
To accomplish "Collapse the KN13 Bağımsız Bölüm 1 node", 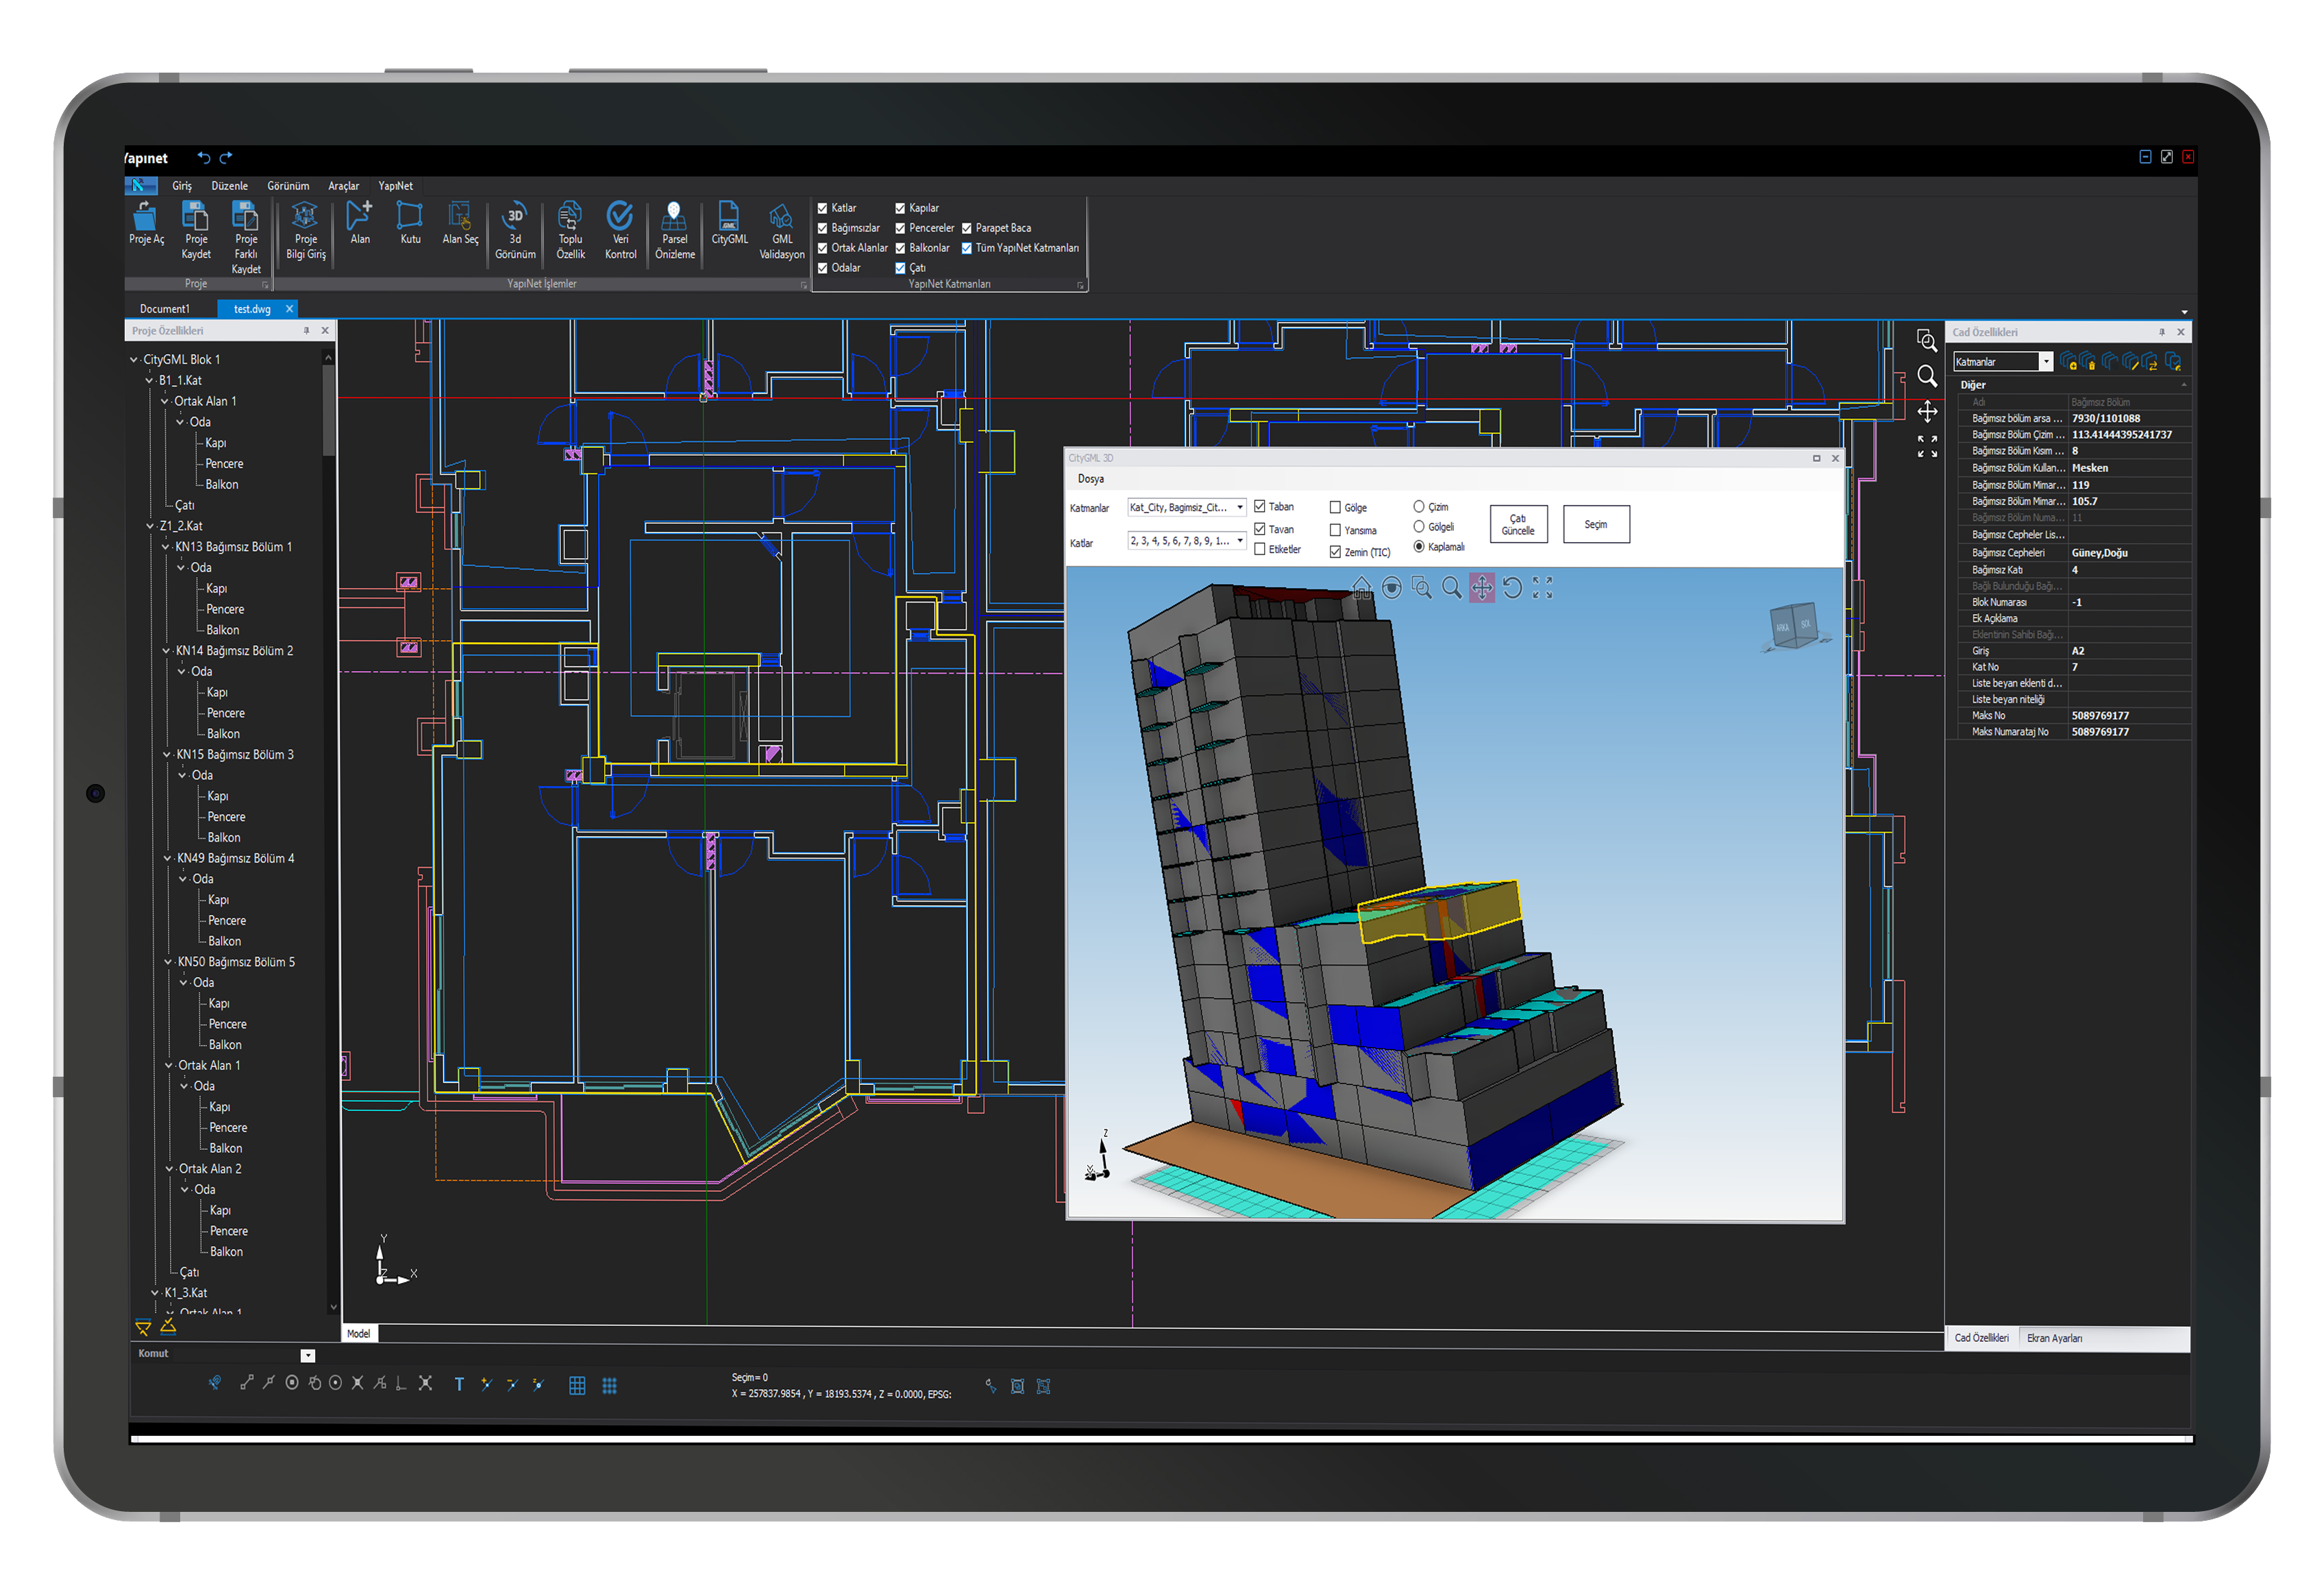I will click(x=166, y=547).
